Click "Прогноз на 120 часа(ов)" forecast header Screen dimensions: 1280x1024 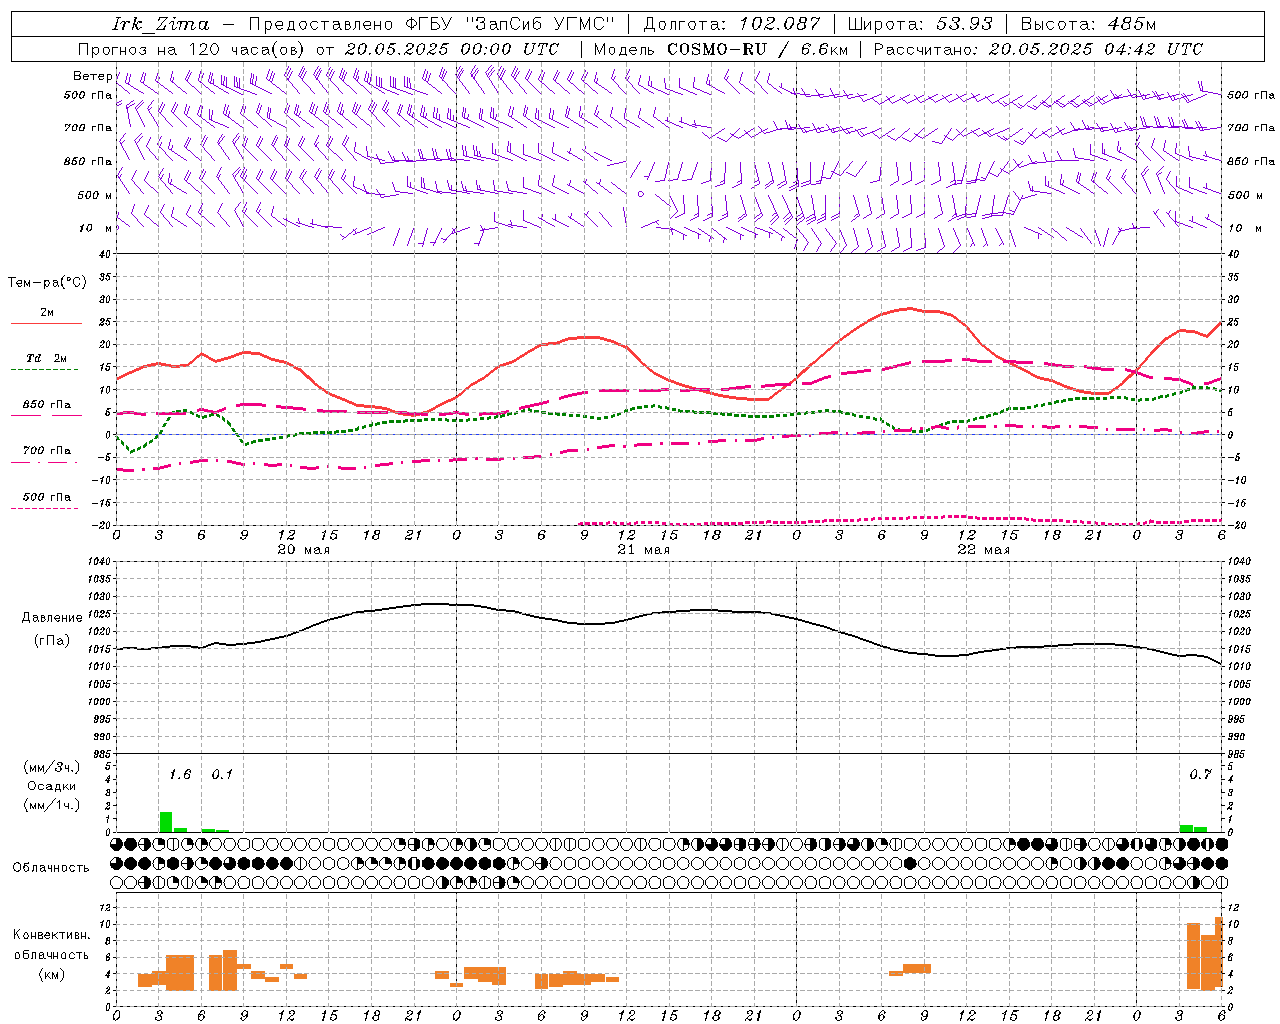192,49
